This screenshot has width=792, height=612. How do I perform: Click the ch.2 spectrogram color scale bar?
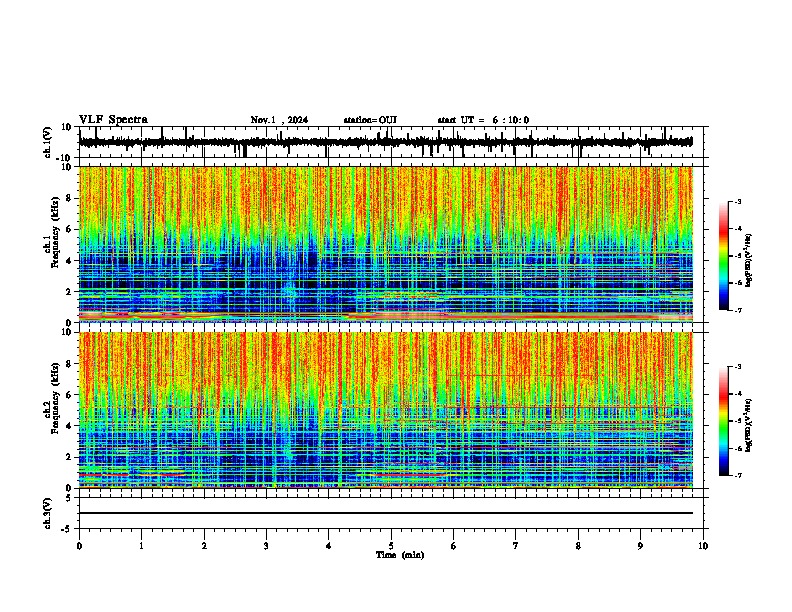(x=724, y=421)
